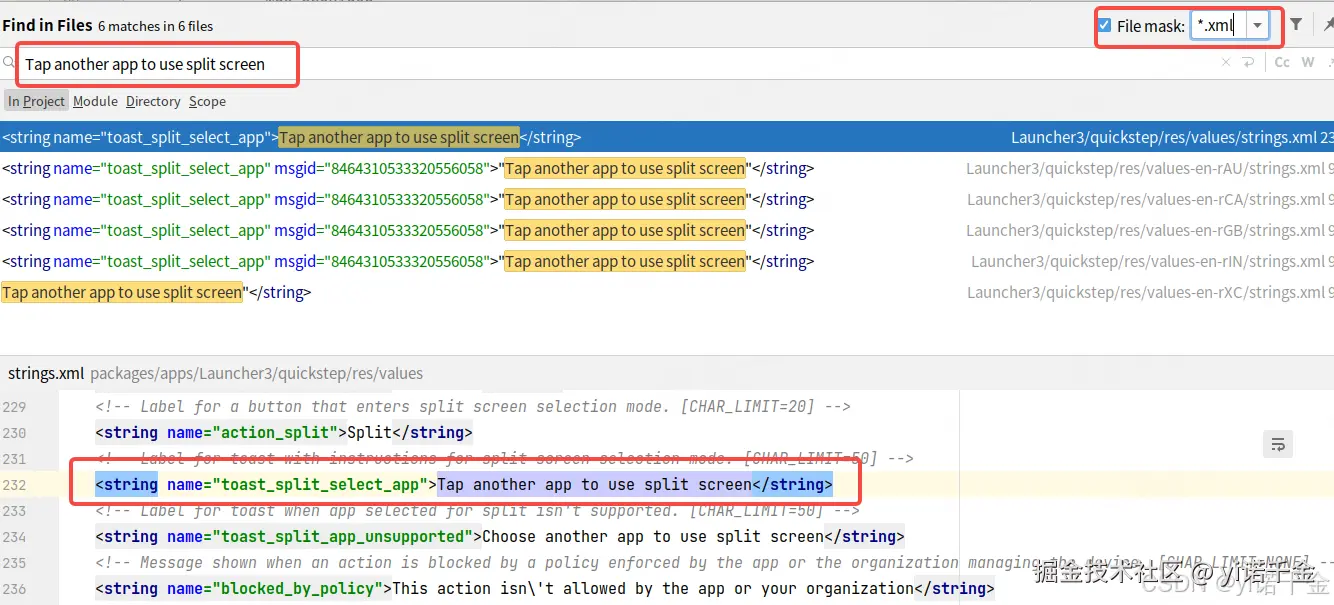1334x605 pixels.
Task: Click line number 236 in the gutter
Action: (x=14, y=588)
